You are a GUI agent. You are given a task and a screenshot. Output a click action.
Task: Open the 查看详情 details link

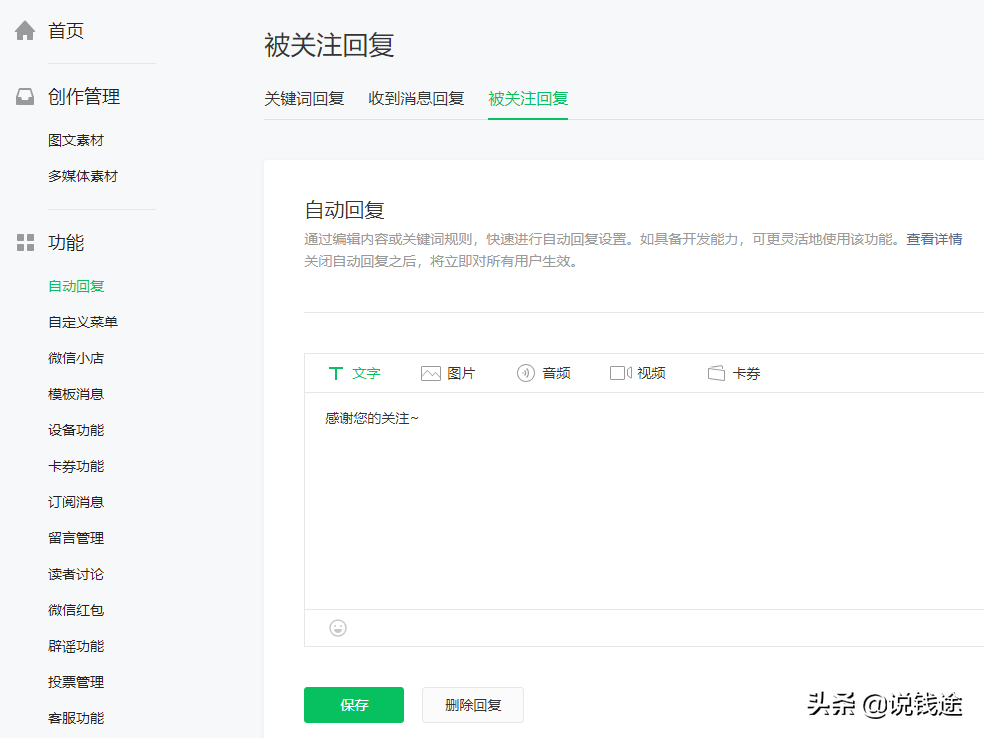[x=935, y=238]
